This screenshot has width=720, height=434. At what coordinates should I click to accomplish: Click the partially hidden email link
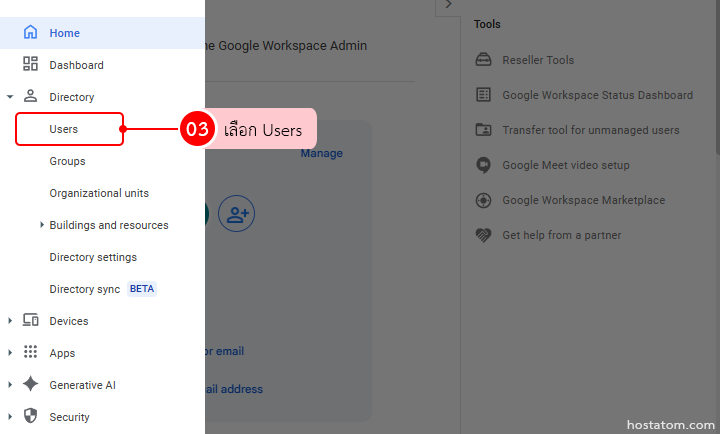[225, 351]
